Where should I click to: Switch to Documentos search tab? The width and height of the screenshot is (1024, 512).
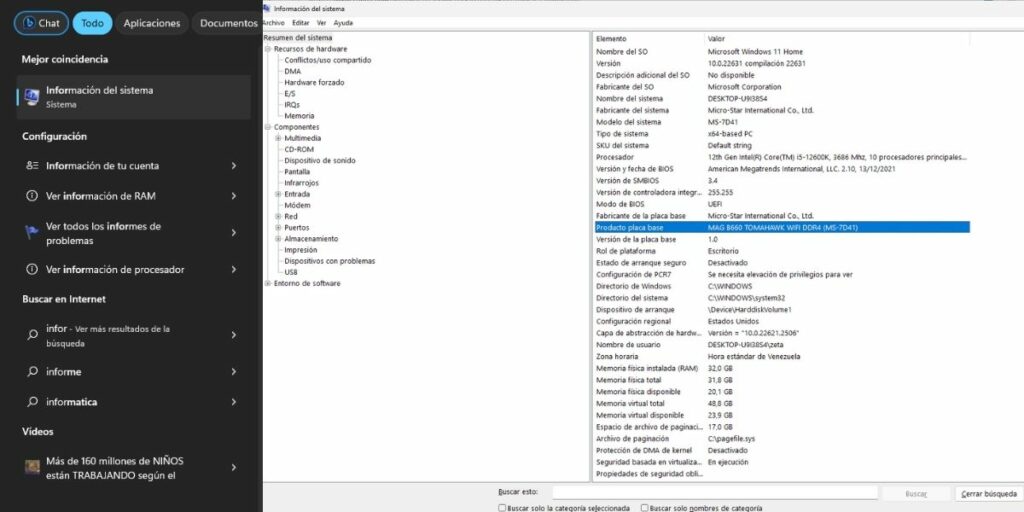227,23
